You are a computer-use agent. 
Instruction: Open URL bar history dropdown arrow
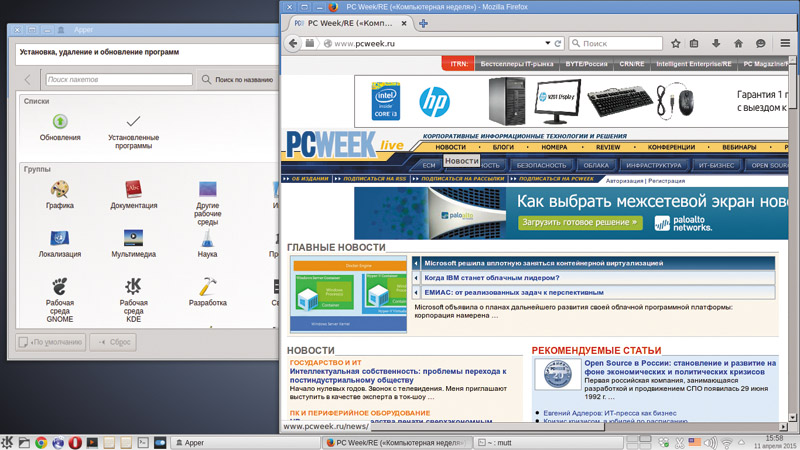point(547,43)
